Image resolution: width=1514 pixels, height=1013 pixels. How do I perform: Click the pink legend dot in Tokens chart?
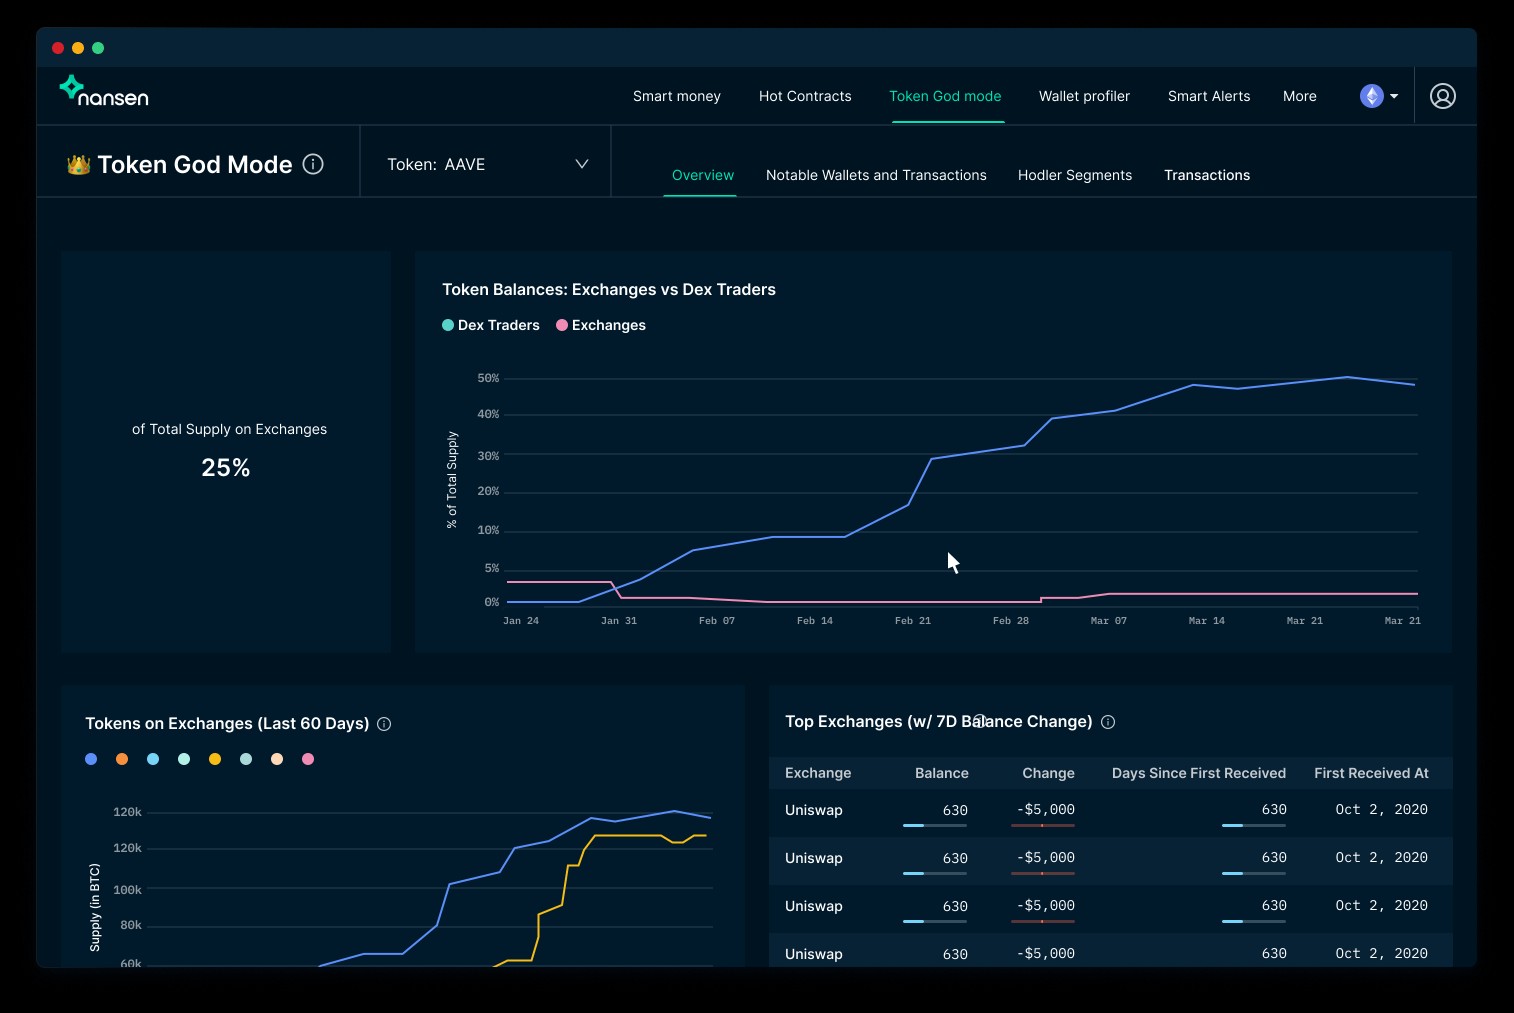pos(308,759)
